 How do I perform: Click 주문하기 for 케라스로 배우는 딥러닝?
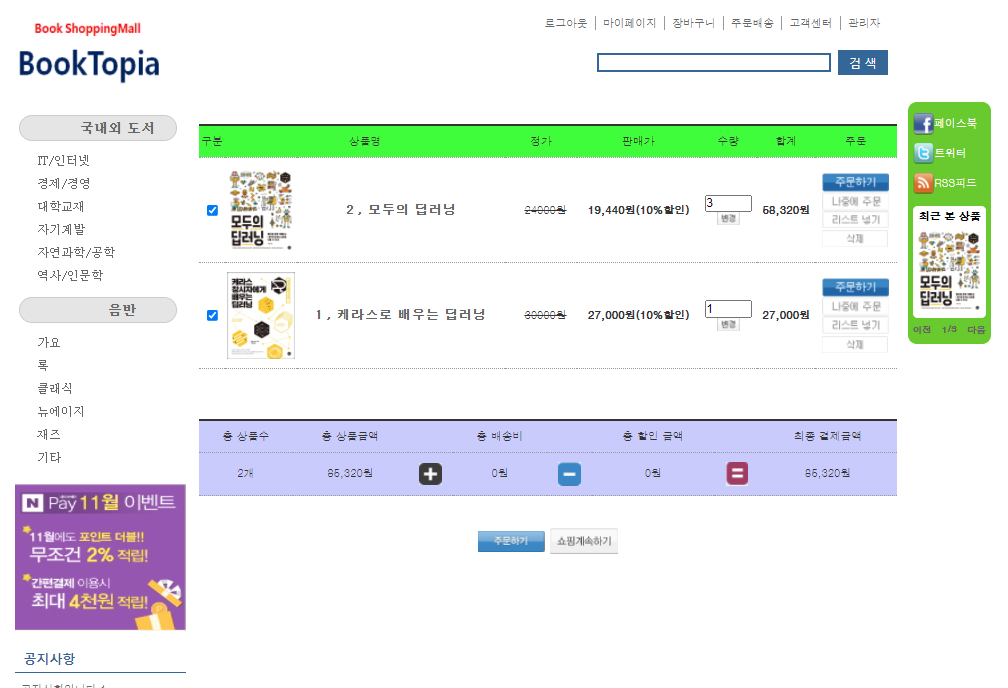(x=855, y=287)
